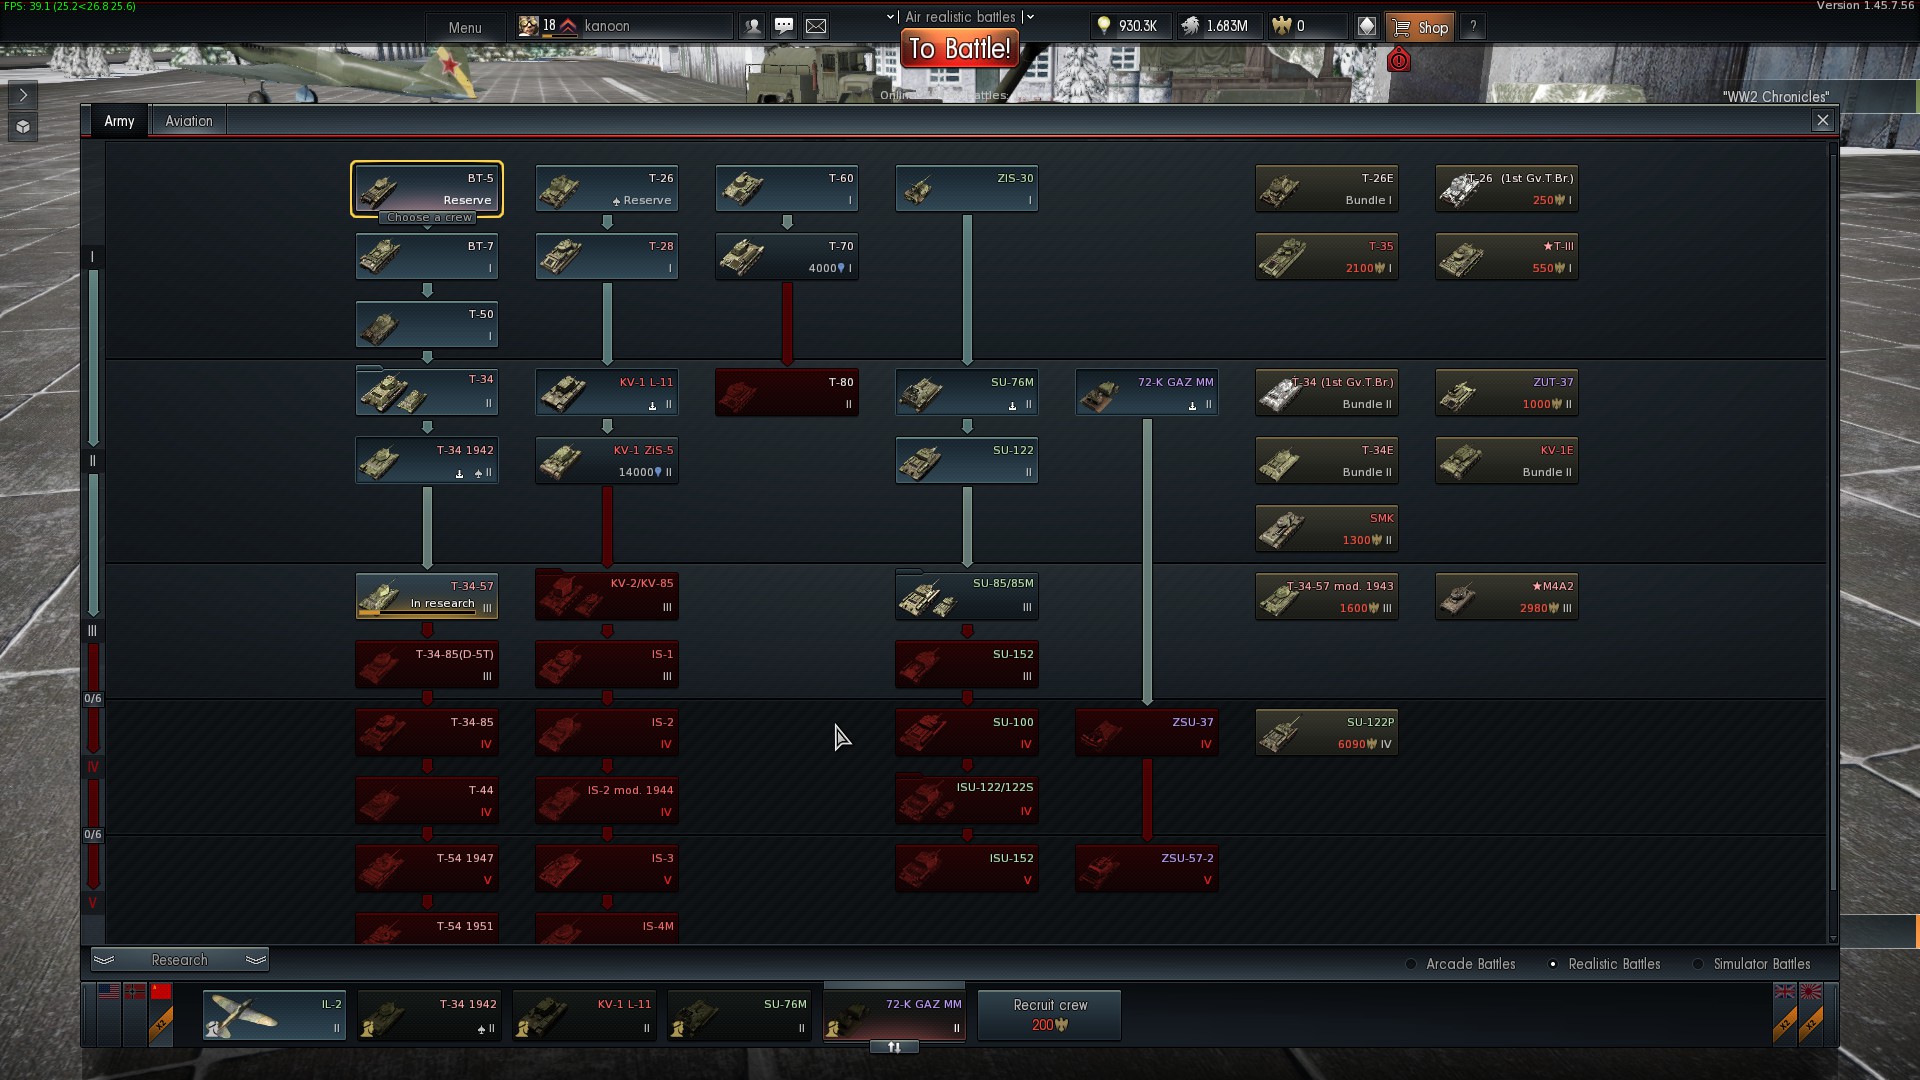Switch to the Army tab
Image resolution: width=1920 pixels, height=1080 pixels.
[x=119, y=121]
